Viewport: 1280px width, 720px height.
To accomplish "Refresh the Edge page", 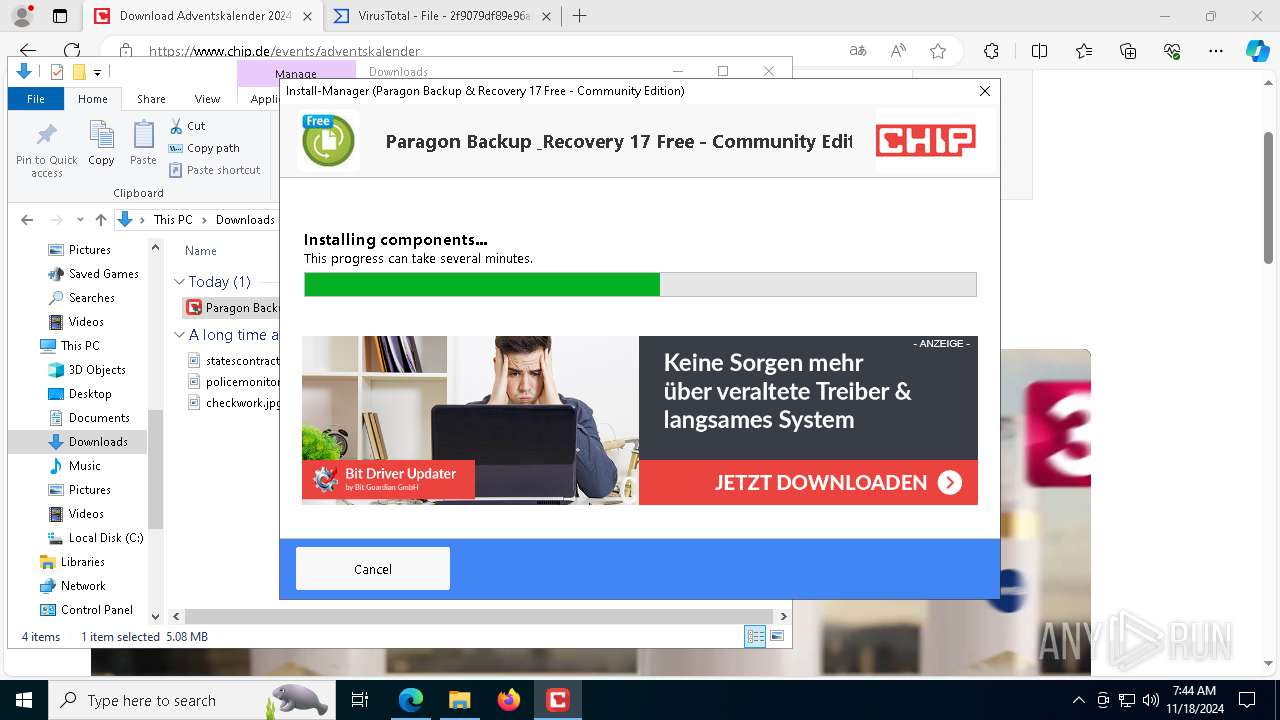I will (x=72, y=51).
